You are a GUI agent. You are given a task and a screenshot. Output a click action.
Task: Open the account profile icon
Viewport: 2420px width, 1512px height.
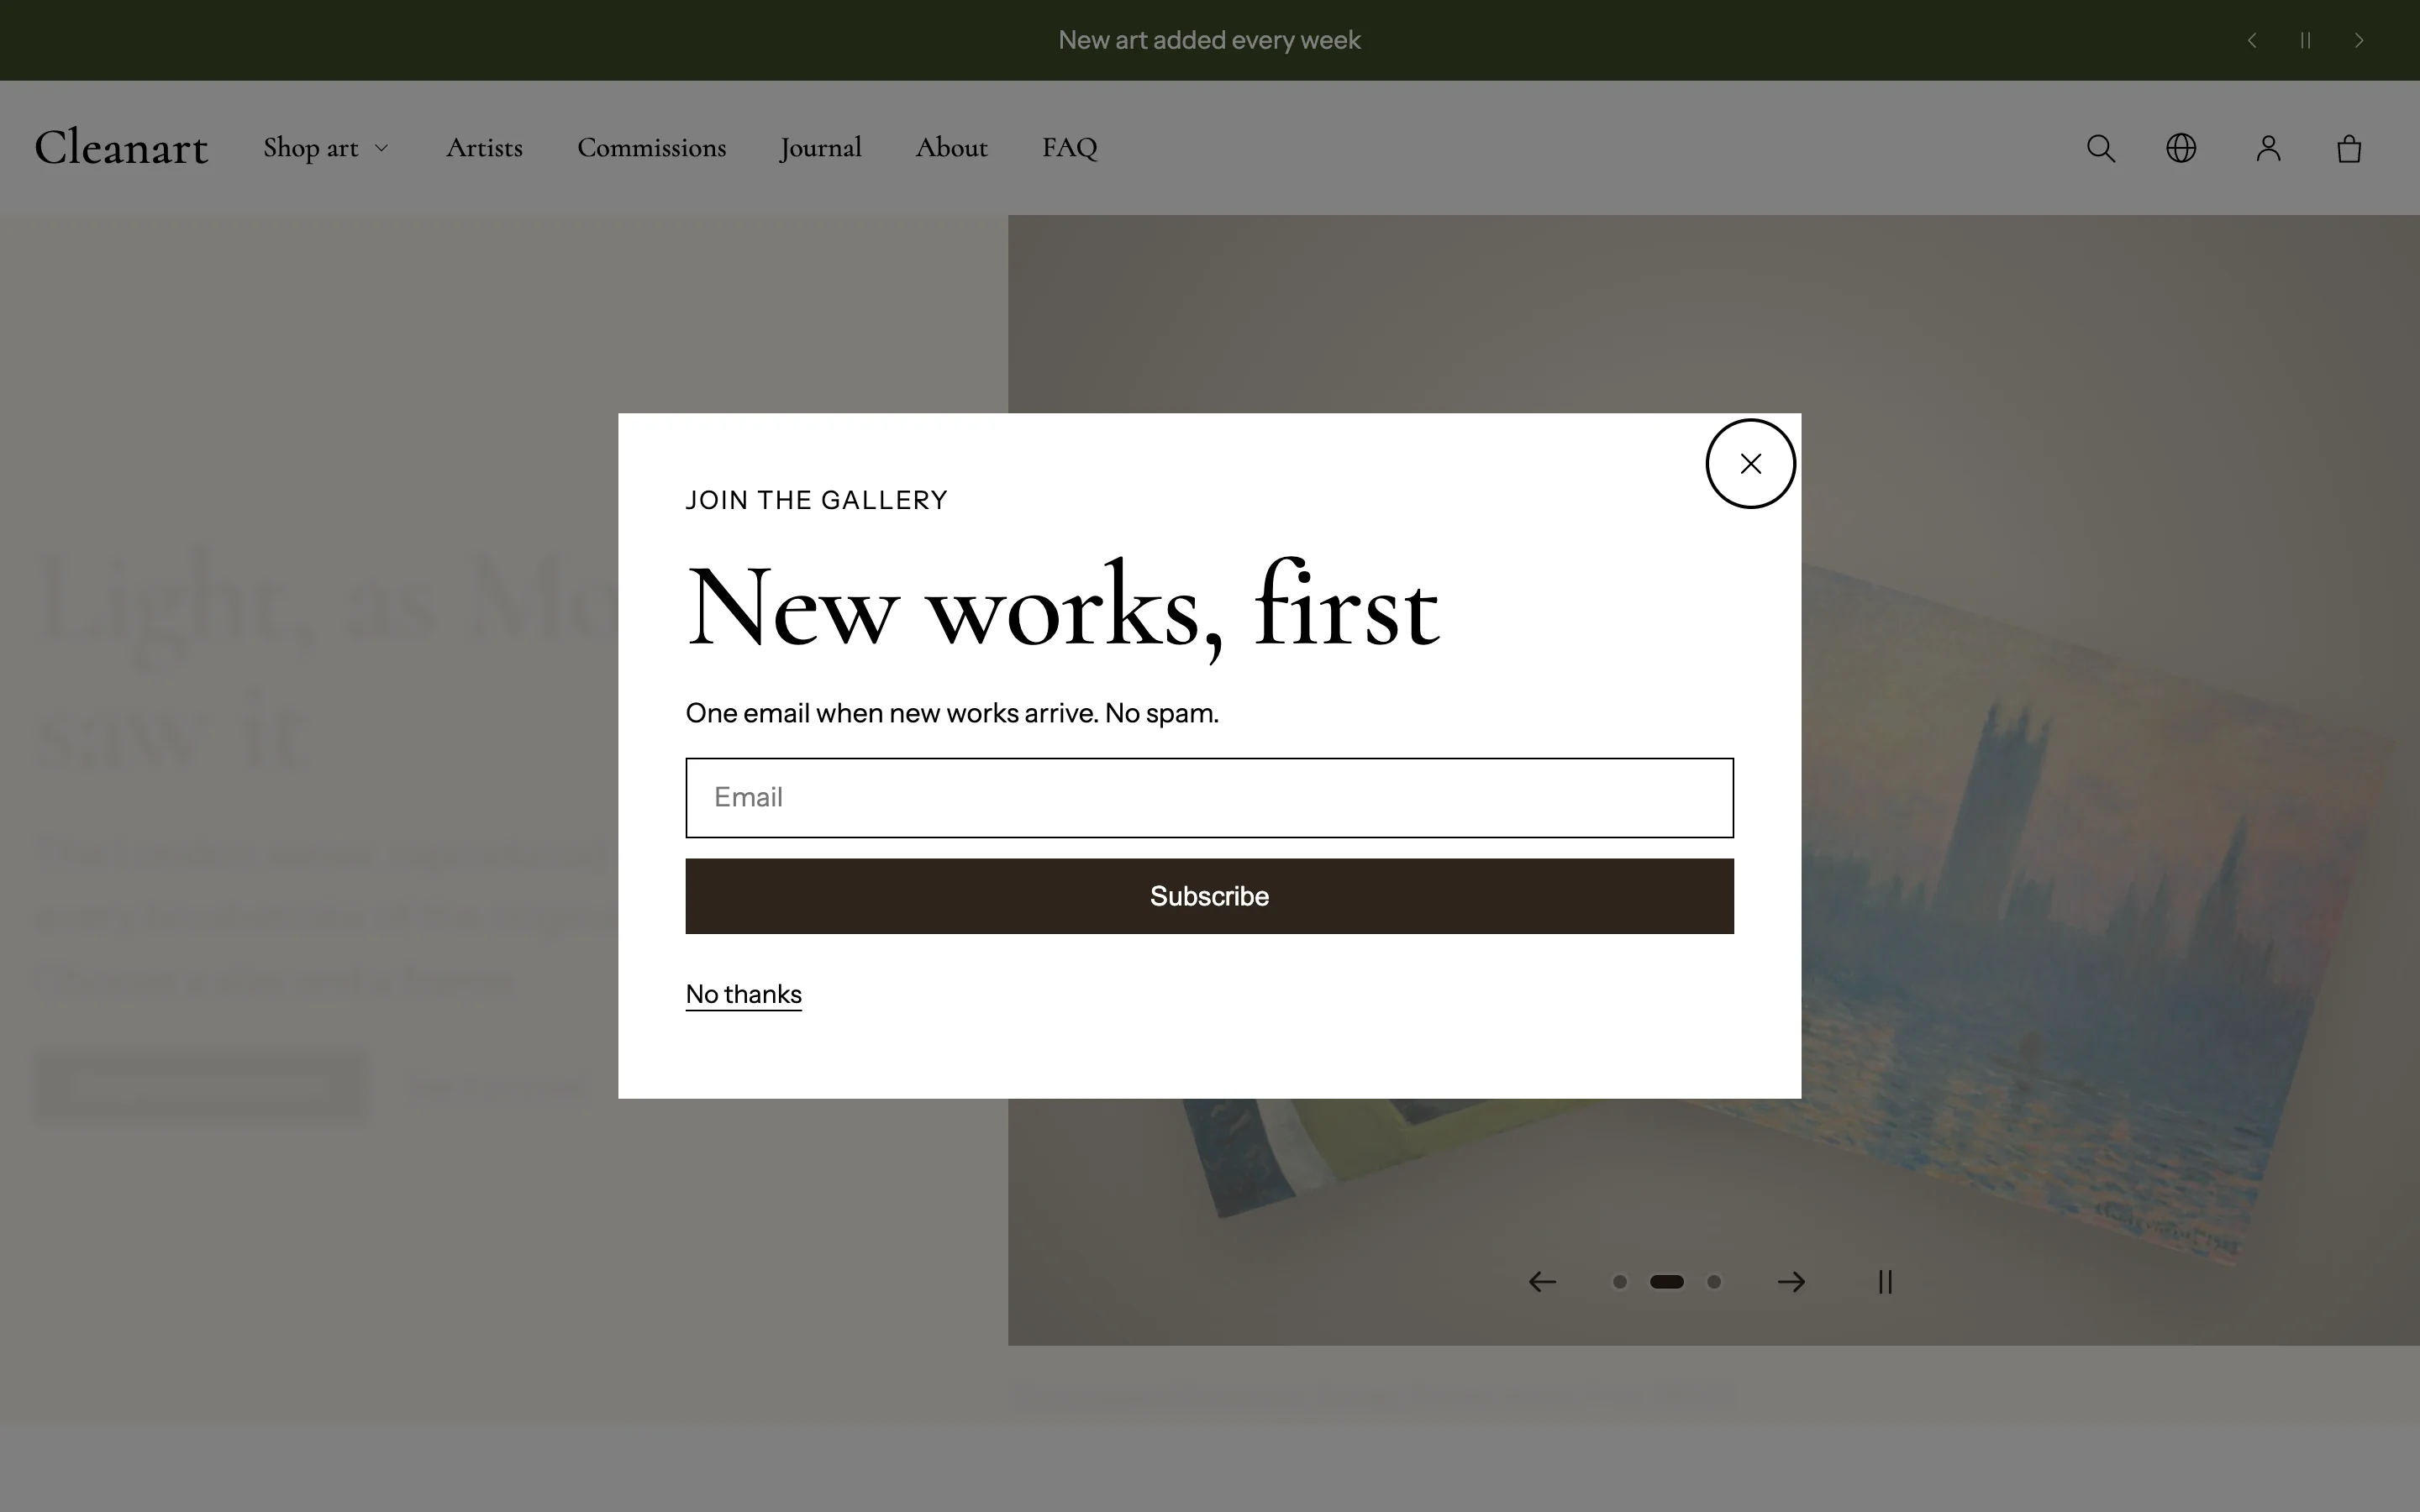click(2269, 149)
